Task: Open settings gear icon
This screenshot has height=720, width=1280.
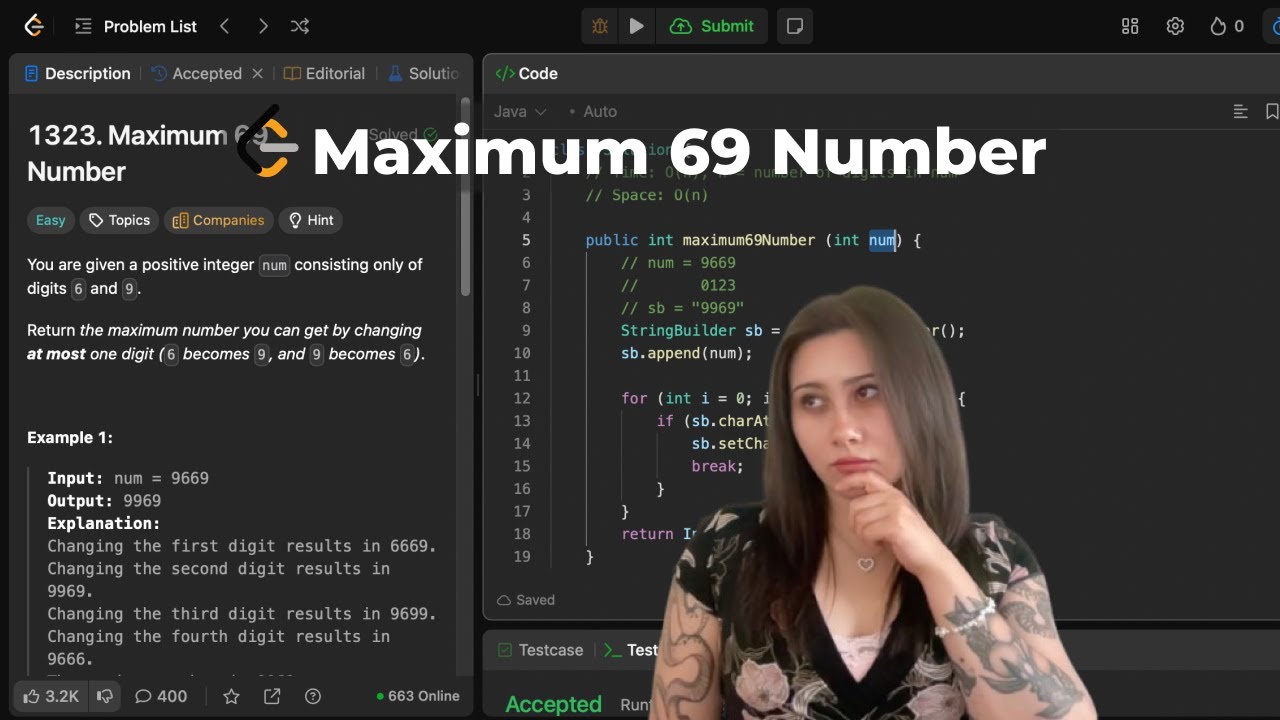Action: (x=1175, y=26)
